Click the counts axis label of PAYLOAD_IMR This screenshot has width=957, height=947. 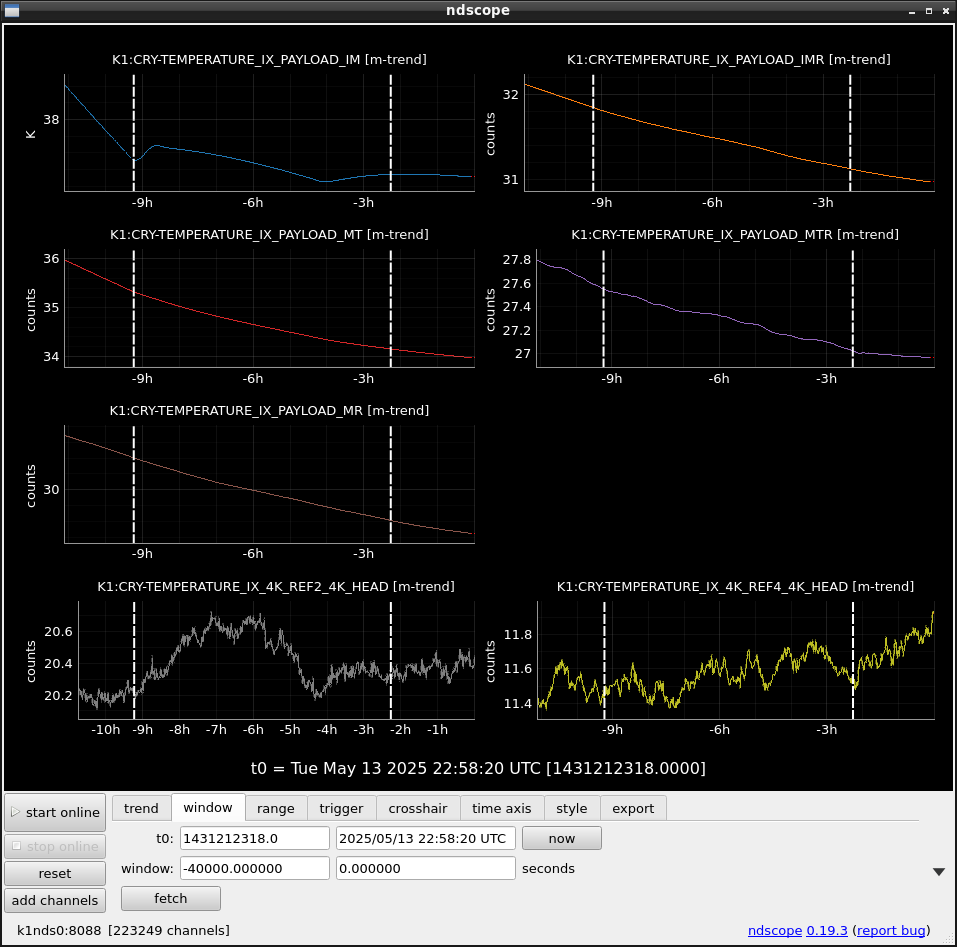click(x=490, y=134)
